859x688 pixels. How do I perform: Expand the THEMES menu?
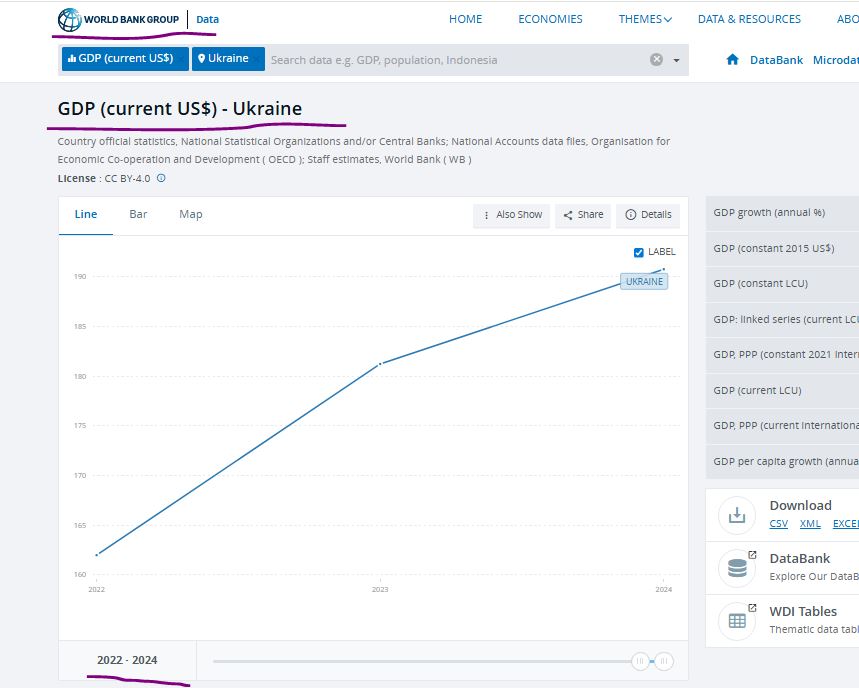pos(645,19)
